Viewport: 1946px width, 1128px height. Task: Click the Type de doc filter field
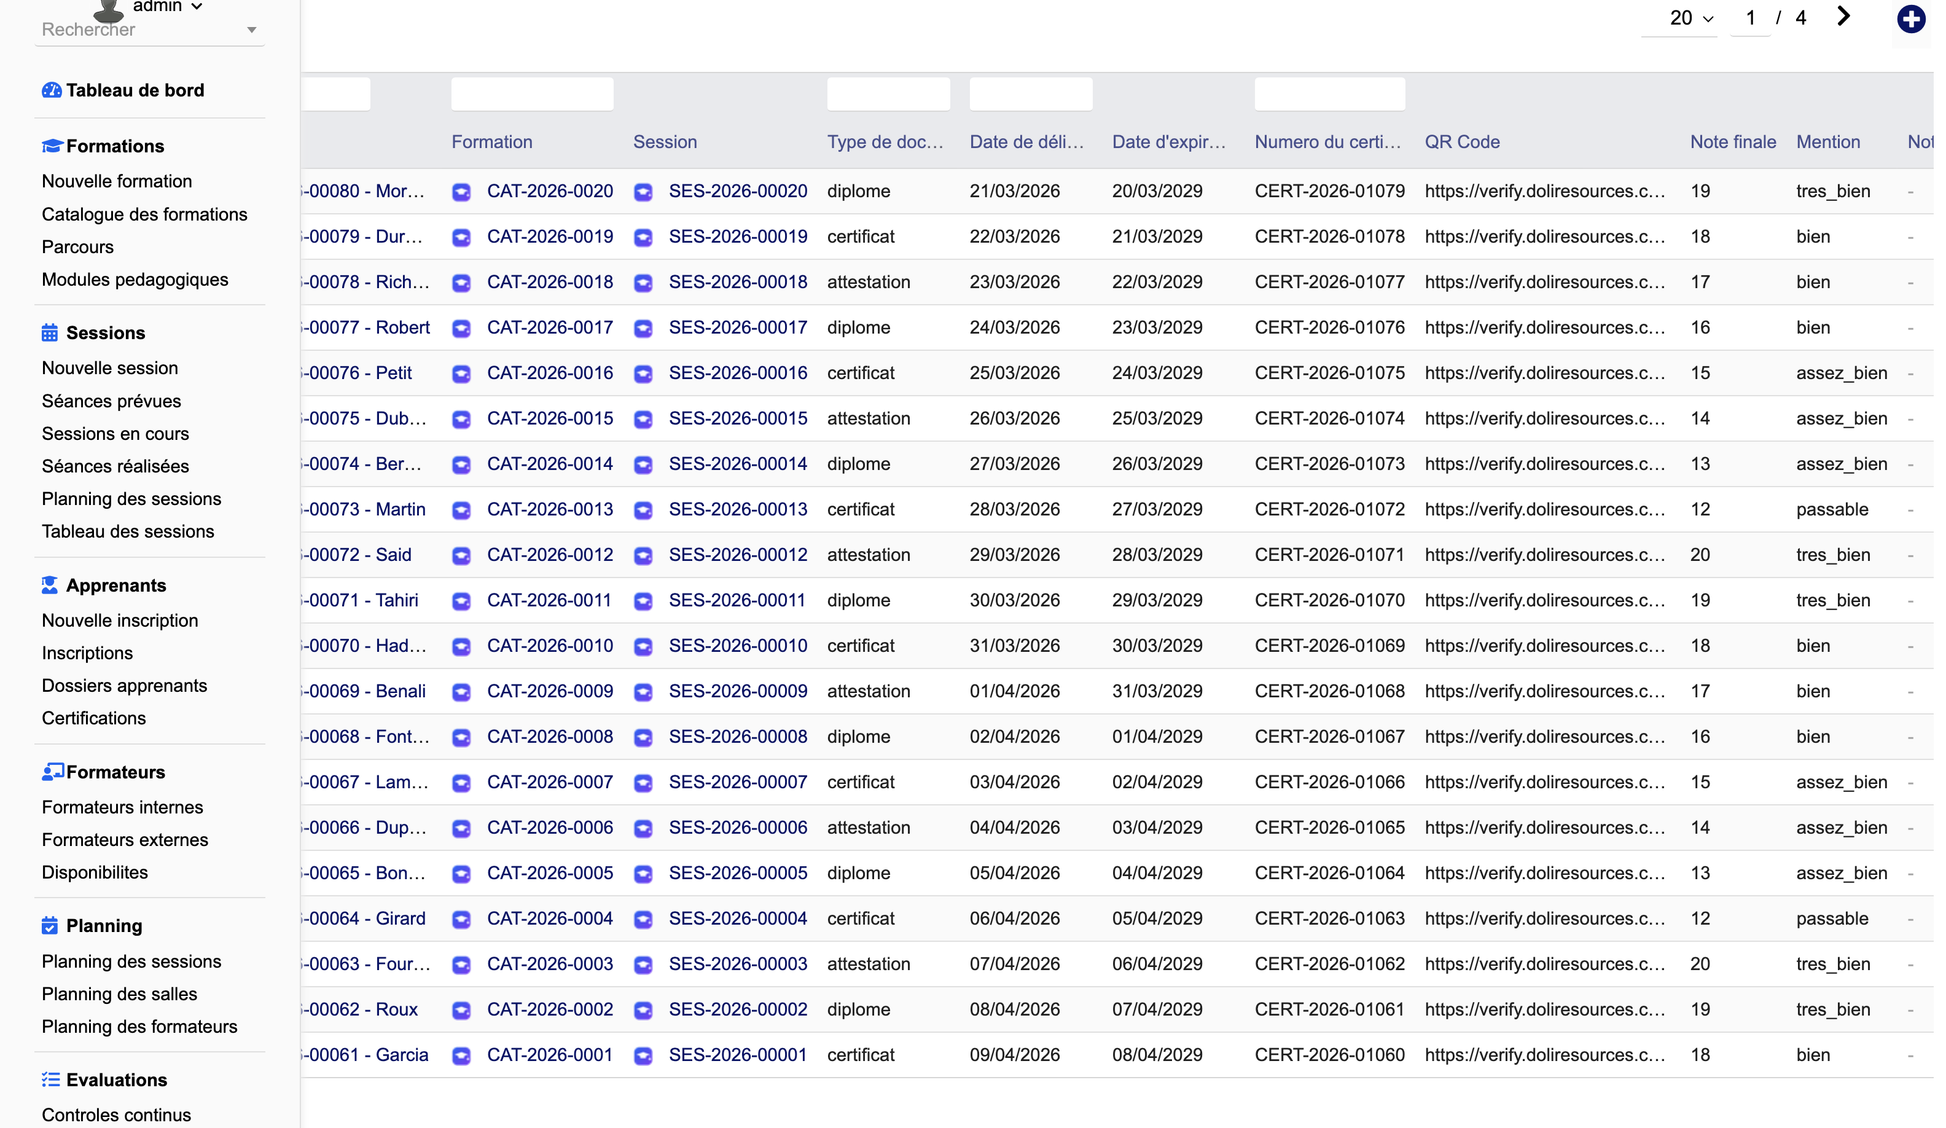coord(888,94)
